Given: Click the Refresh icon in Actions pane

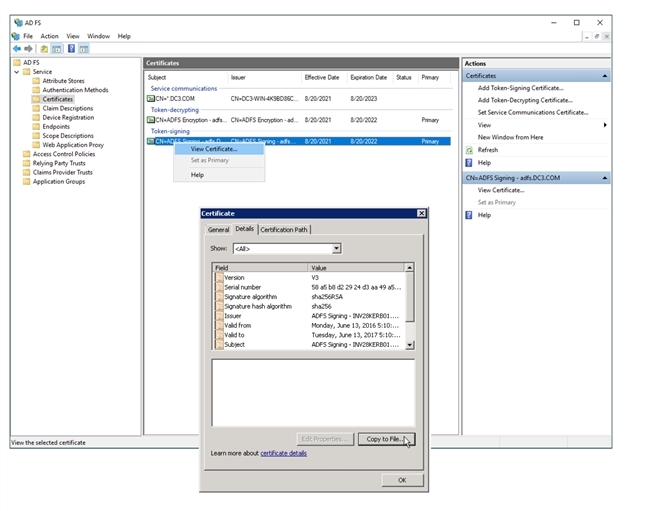Looking at the screenshot, I should coord(469,150).
